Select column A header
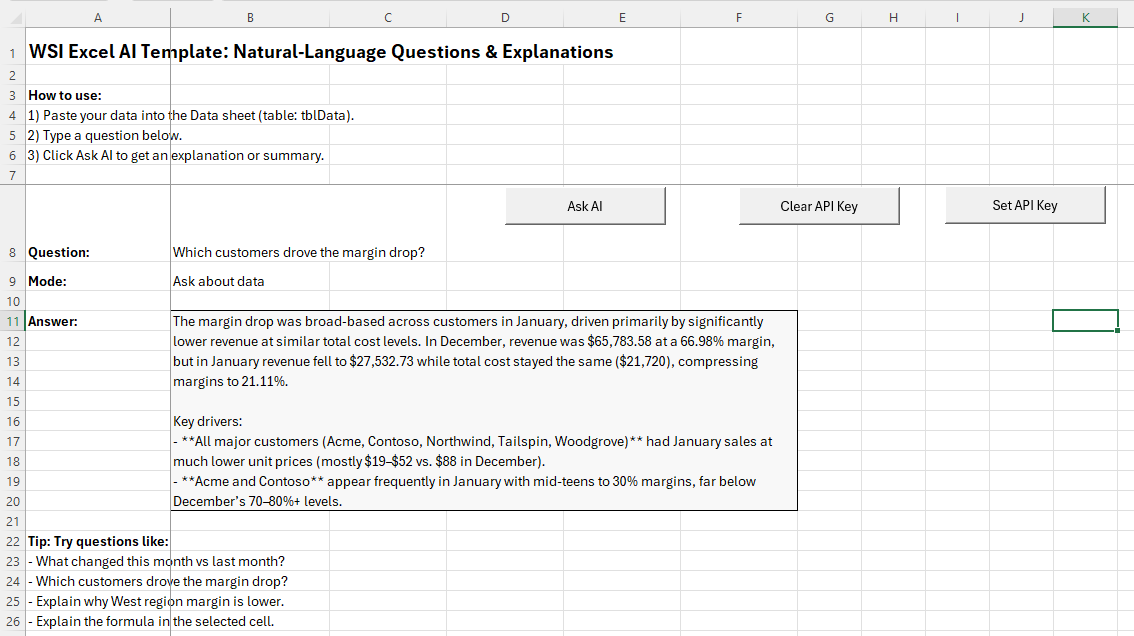 (x=97, y=17)
